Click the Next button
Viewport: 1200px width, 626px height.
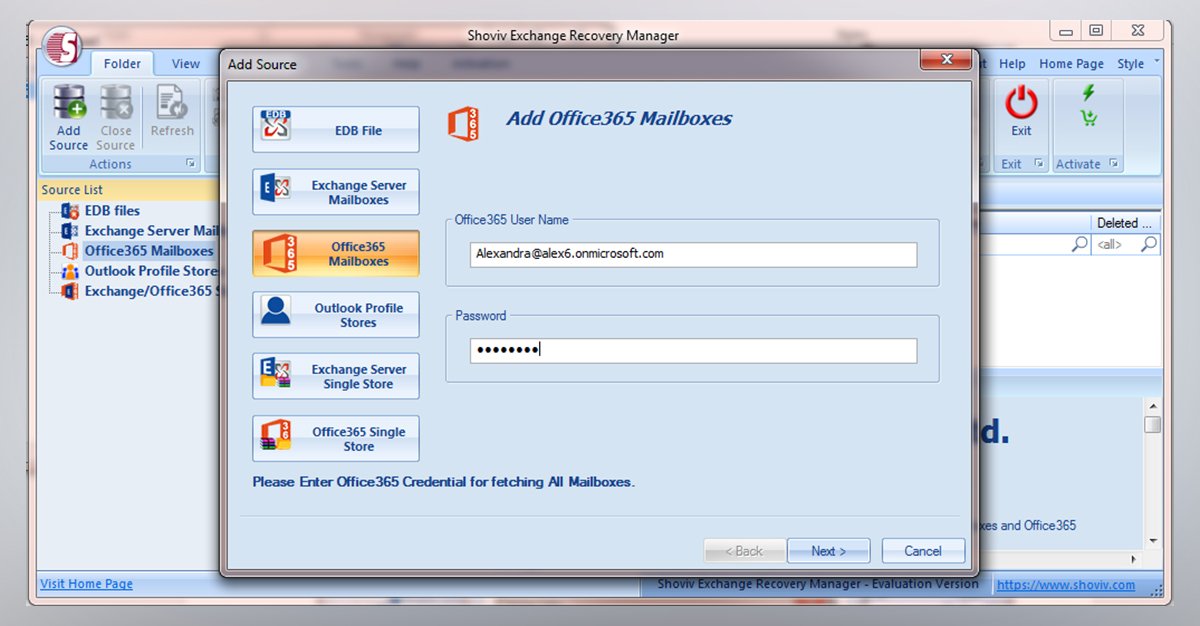tap(828, 551)
